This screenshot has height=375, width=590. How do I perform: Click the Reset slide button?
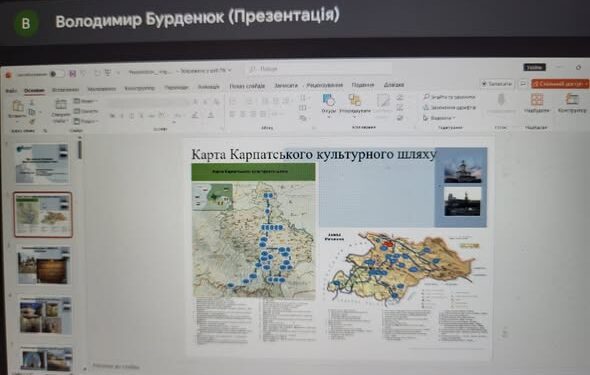[x=85, y=111]
